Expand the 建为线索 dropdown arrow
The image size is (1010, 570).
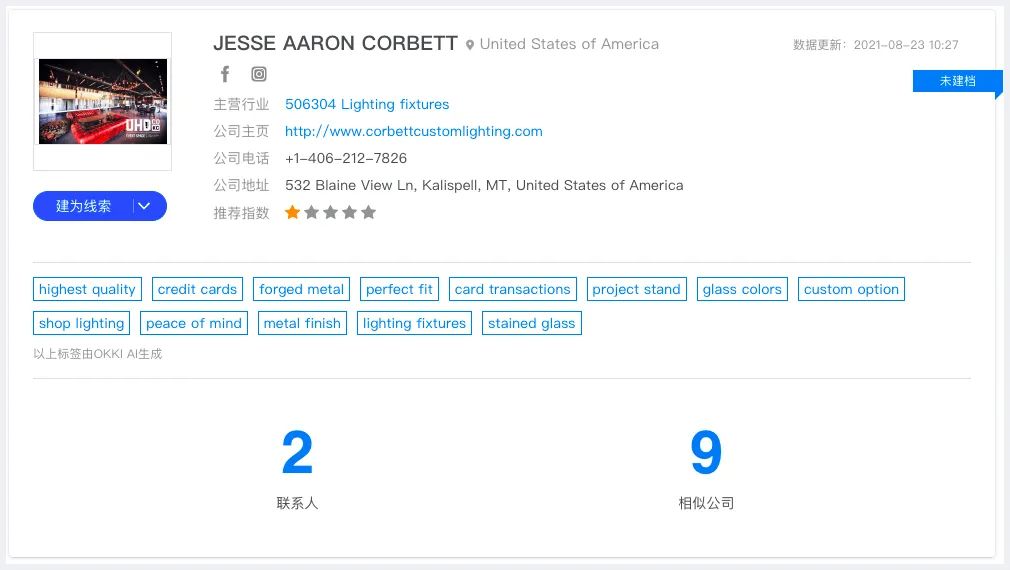point(144,206)
